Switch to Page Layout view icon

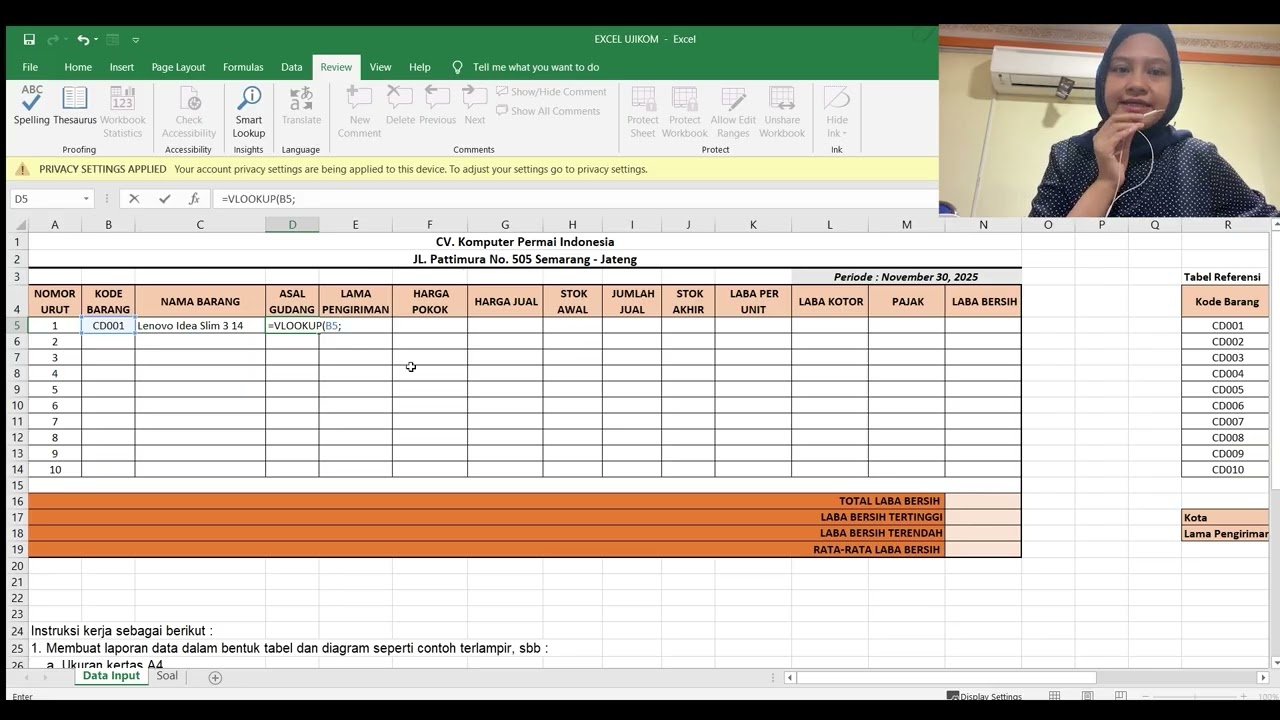(x=1088, y=696)
